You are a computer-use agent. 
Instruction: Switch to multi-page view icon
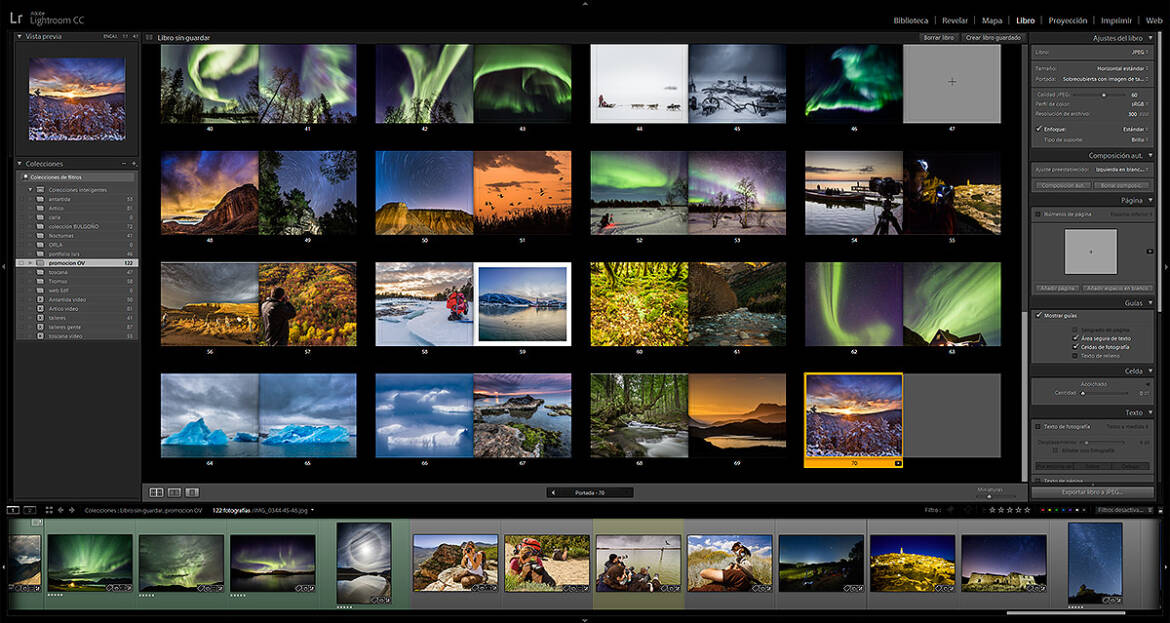click(x=156, y=492)
